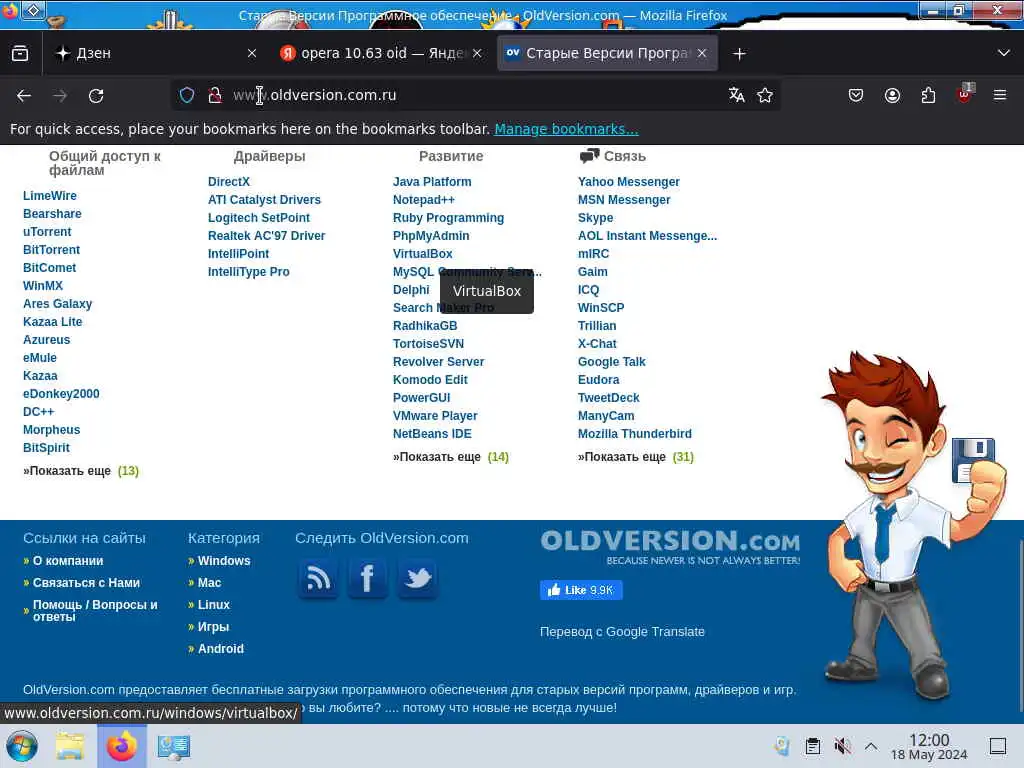Reload the current page

click(96, 95)
